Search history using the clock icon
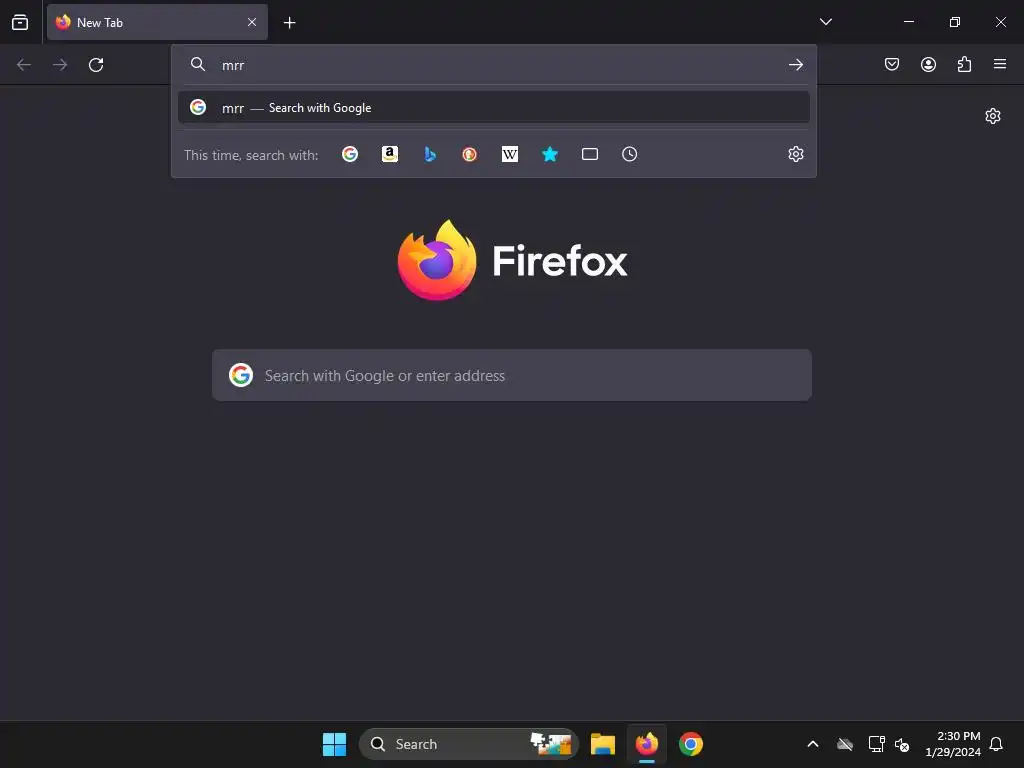Viewport: 1024px width, 768px height. pos(630,155)
